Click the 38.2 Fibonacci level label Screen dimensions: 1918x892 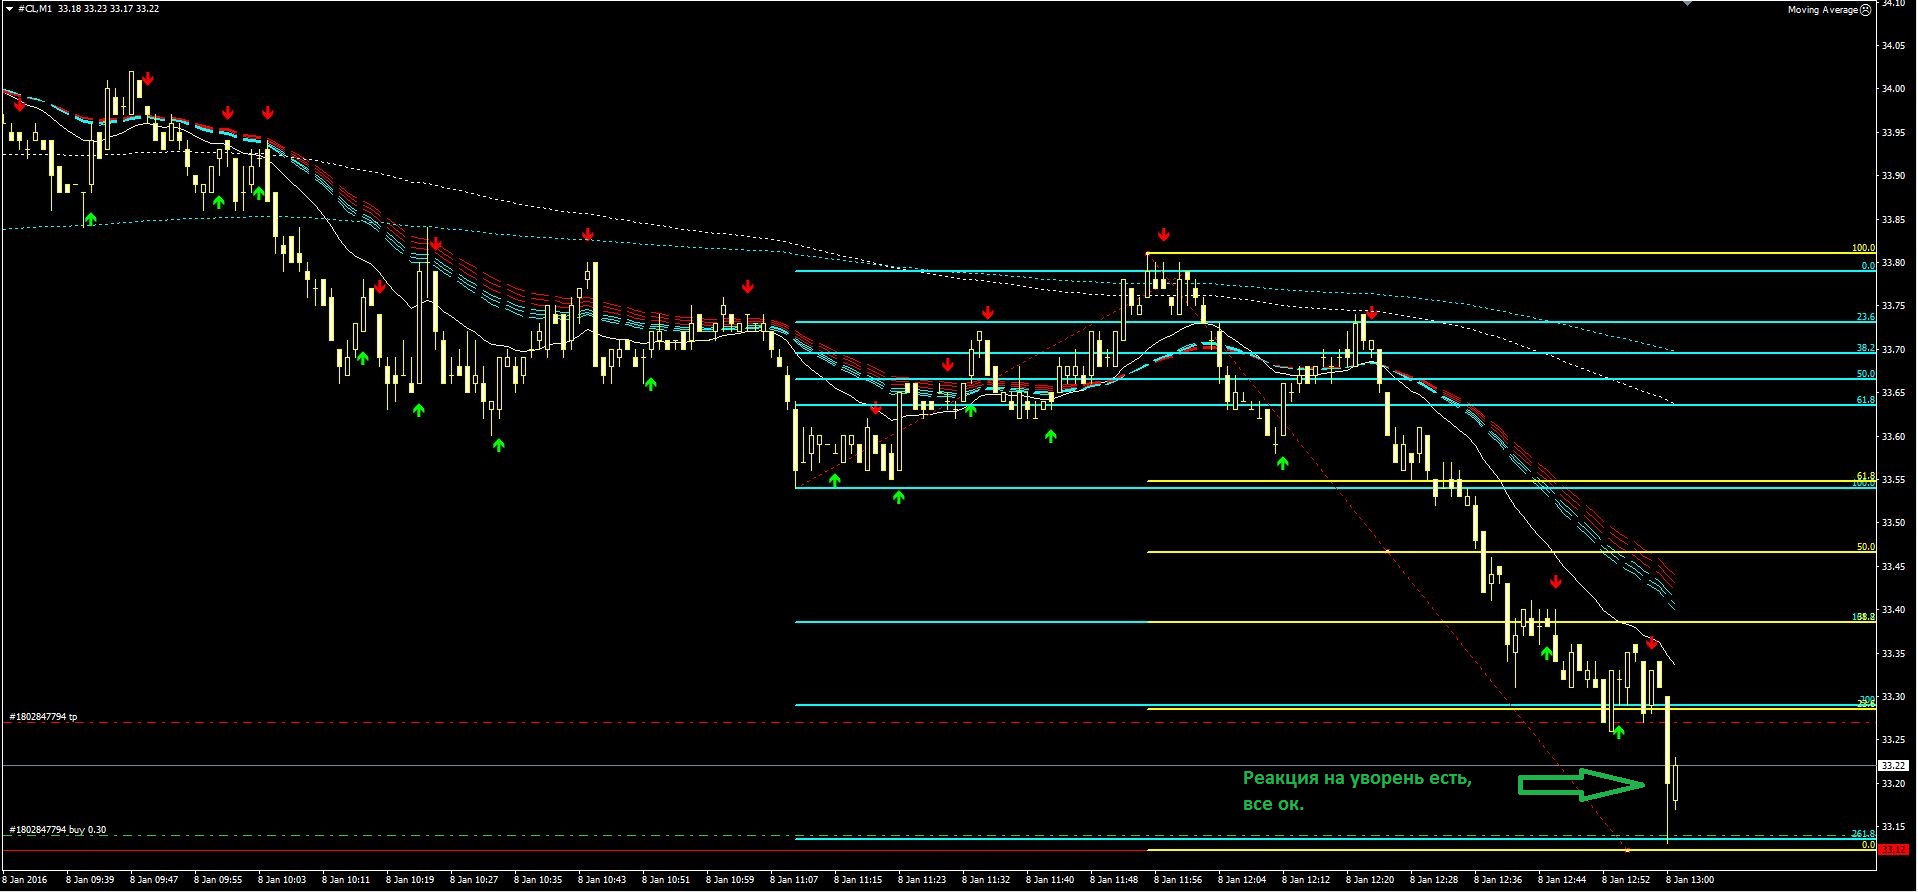pyautogui.click(x=1866, y=348)
